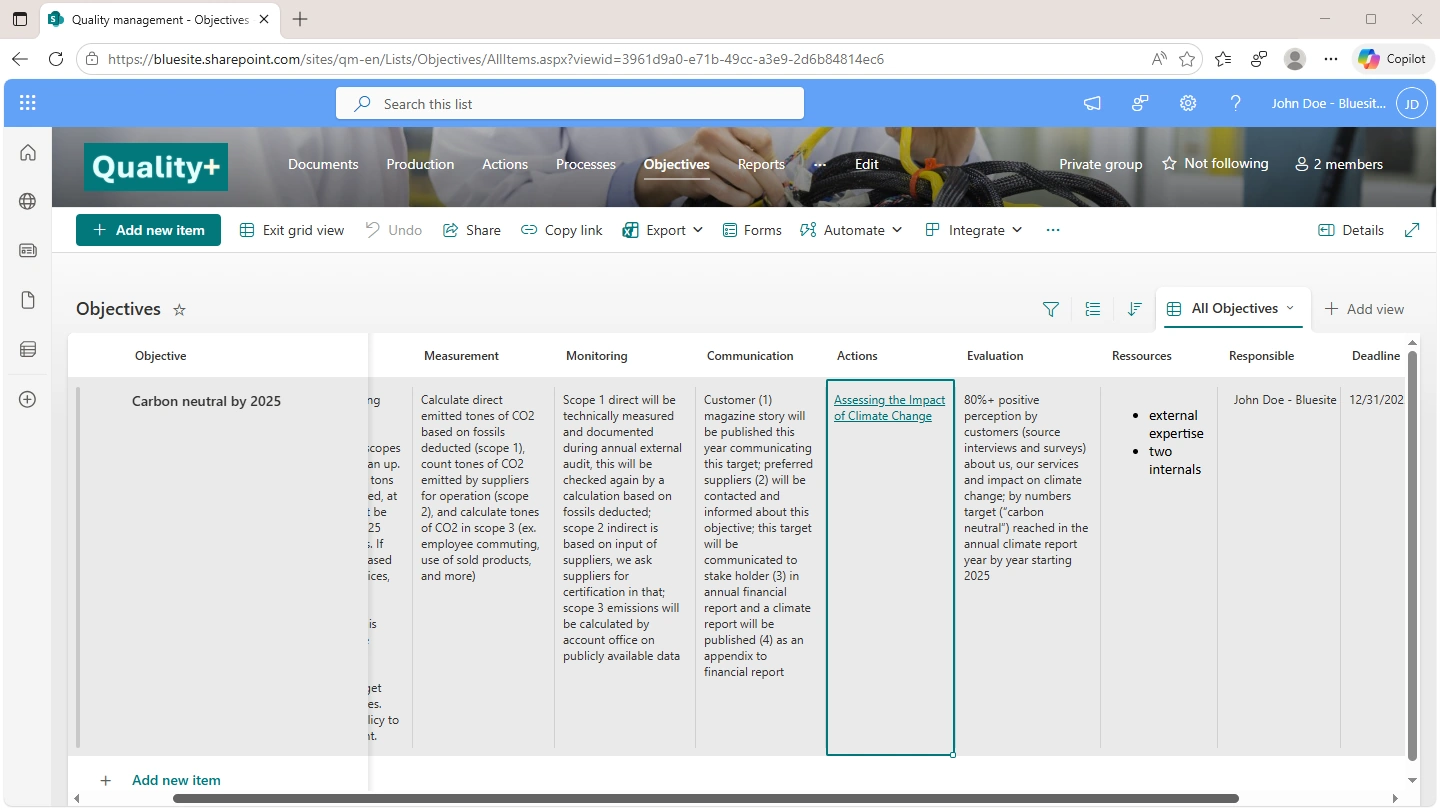Click the group-by icon beside filter
The height and width of the screenshot is (810, 1440).
(x=1092, y=309)
